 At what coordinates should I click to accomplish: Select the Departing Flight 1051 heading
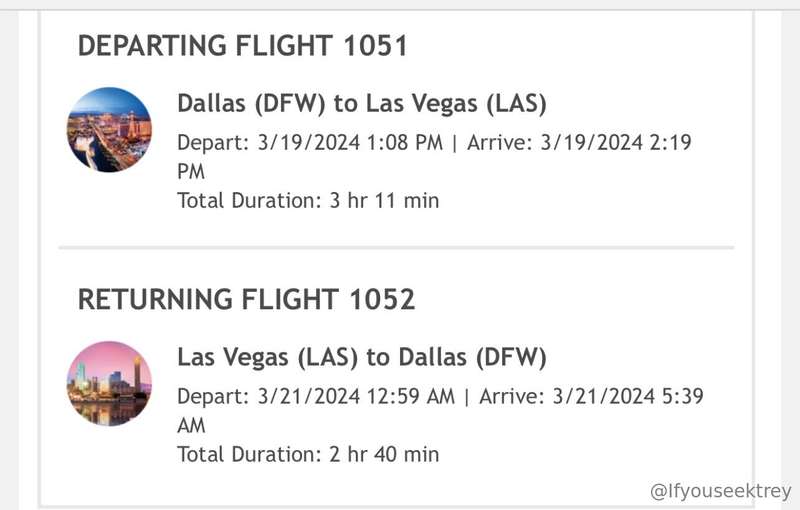coord(243,45)
